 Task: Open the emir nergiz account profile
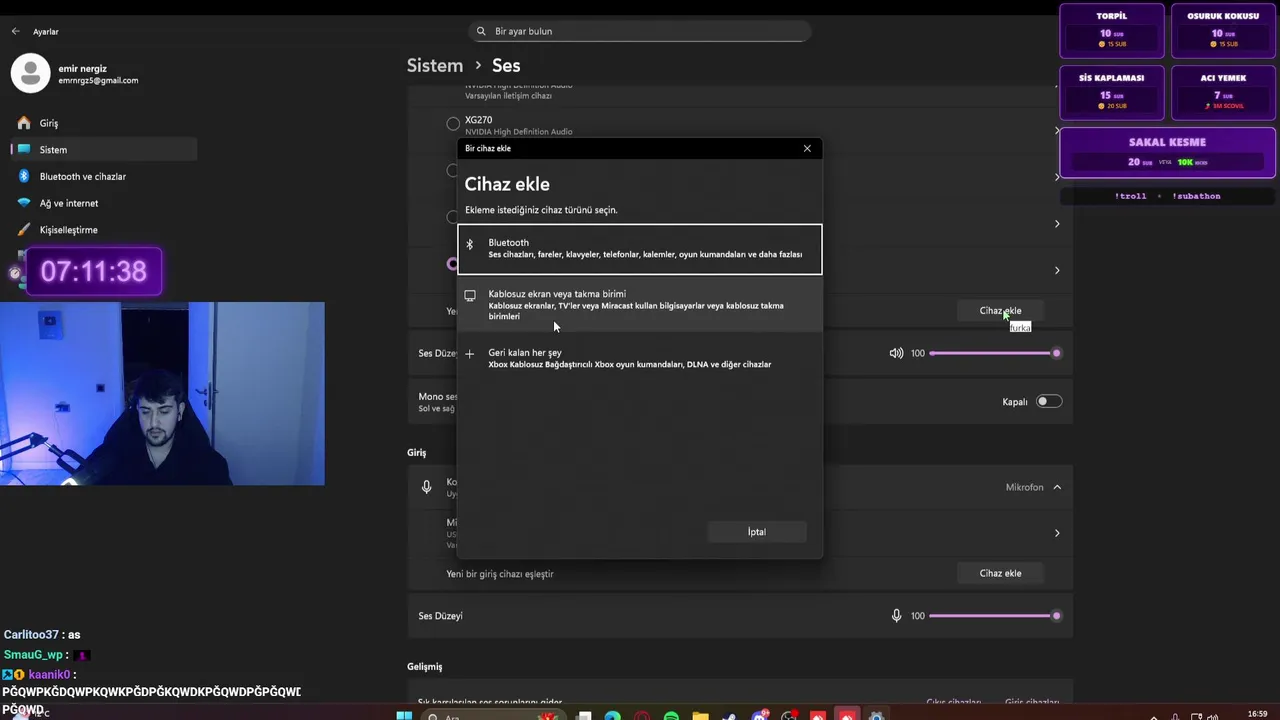coord(76,74)
